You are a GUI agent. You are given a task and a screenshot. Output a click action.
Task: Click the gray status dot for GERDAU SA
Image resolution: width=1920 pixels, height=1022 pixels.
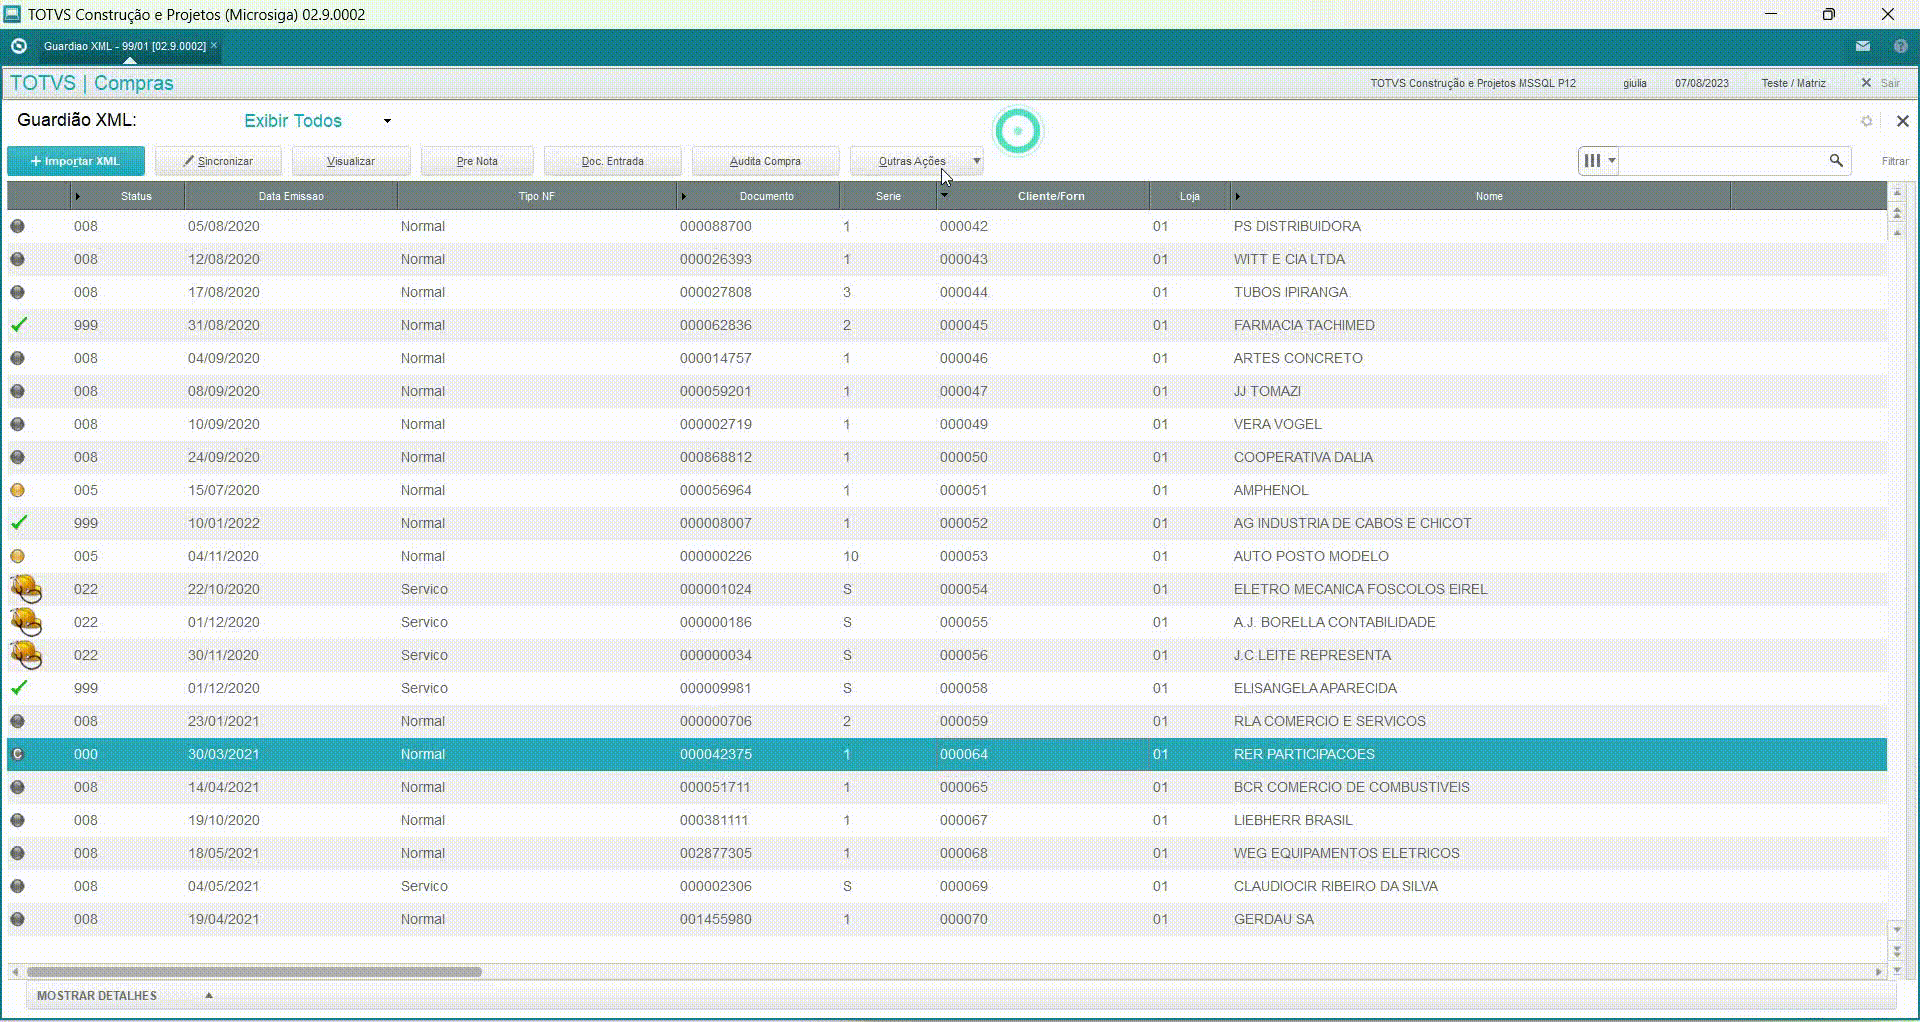[x=17, y=919]
